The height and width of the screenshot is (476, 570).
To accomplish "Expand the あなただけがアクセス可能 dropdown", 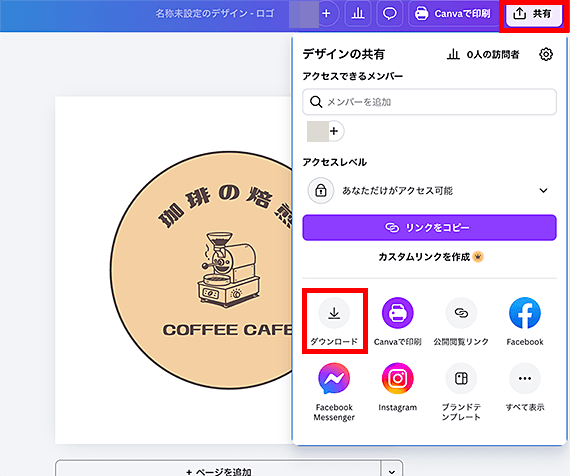I will coord(429,191).
